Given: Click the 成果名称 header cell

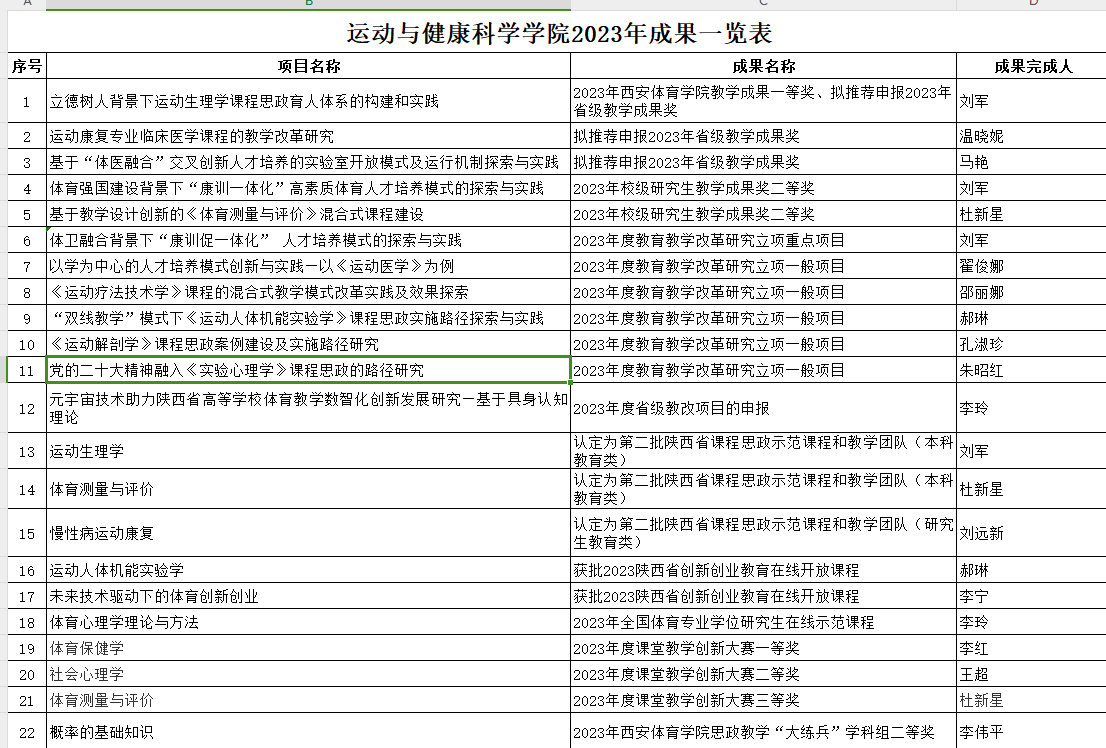Looking at the screenshot, I should click(763, 66).
